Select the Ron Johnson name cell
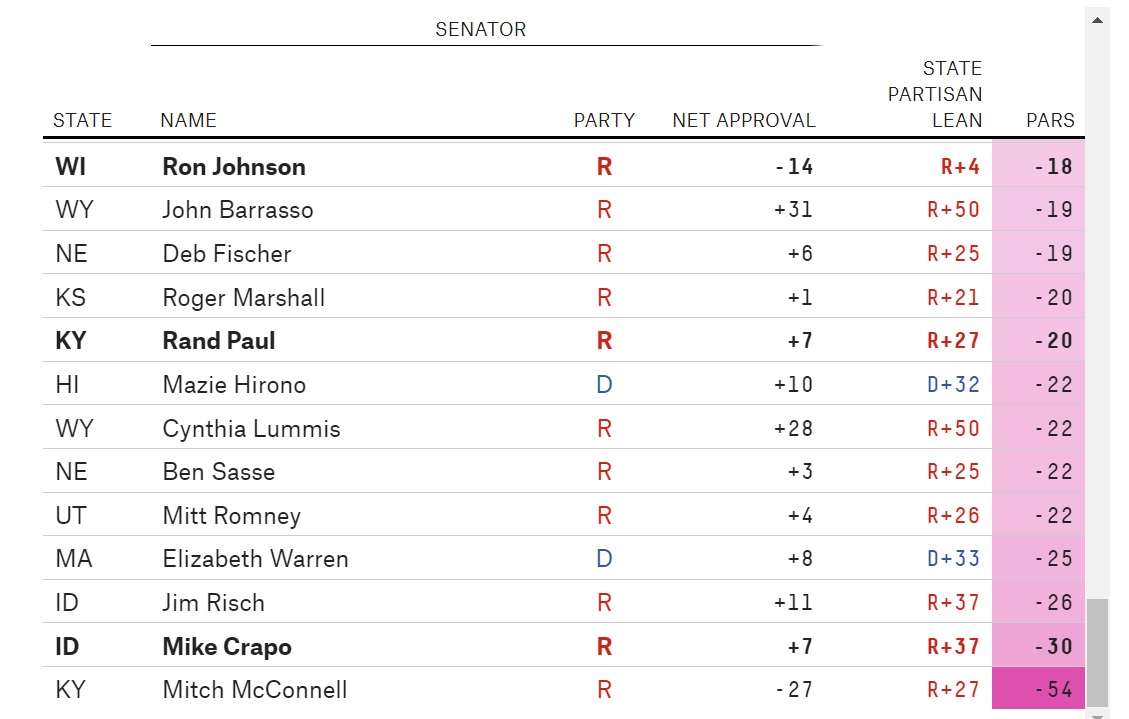The image size is (1129, 719). [234, 166]
